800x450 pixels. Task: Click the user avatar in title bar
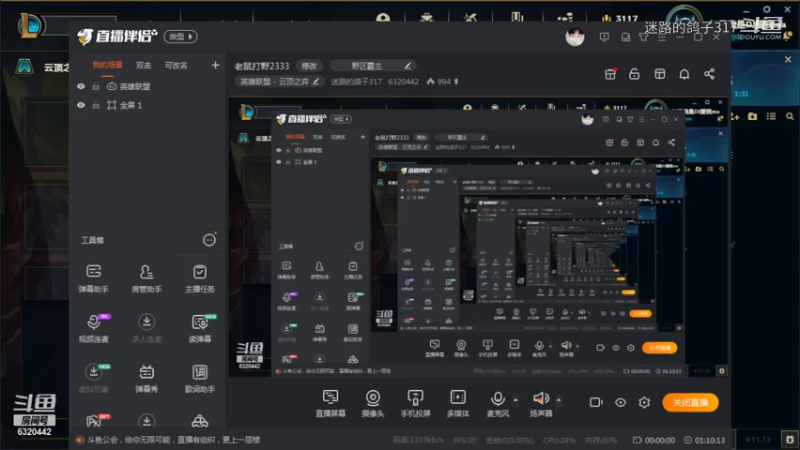pos(575,37)
